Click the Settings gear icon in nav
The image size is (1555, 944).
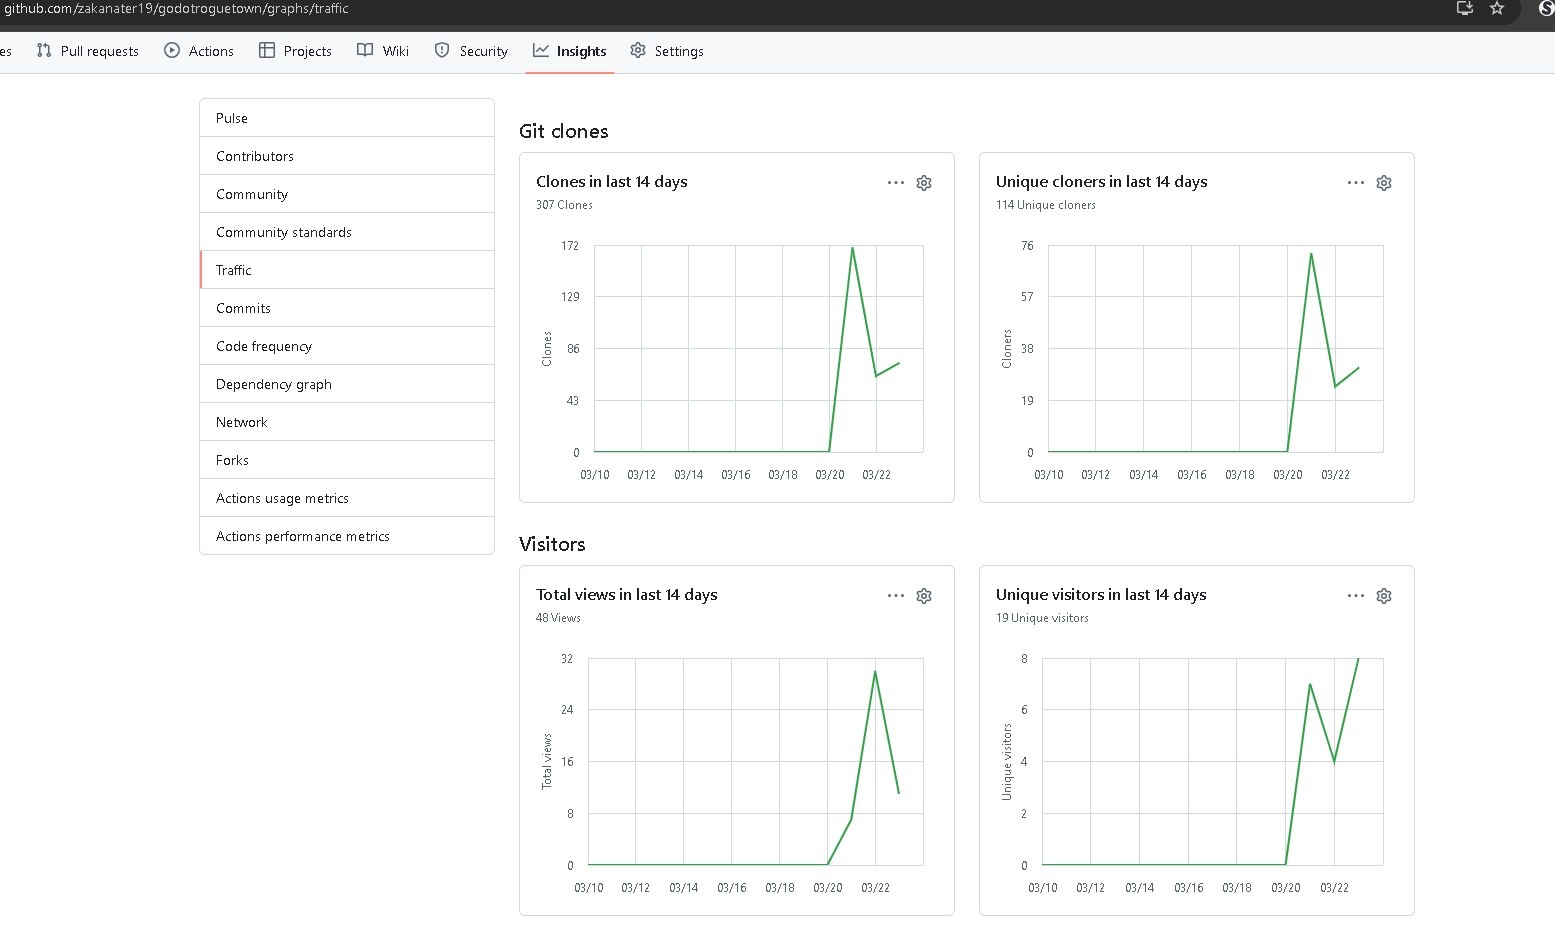(x=638, y=50)
